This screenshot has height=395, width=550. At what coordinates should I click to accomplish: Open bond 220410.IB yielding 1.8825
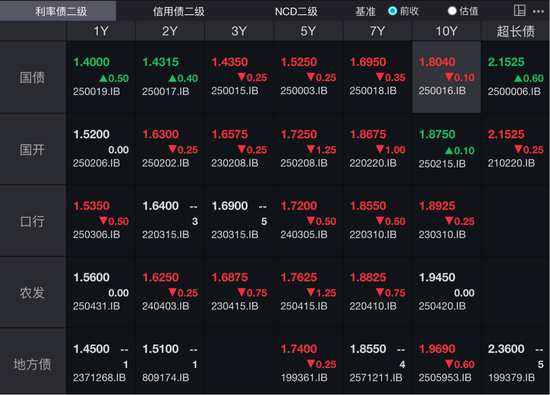click(377, 293)
